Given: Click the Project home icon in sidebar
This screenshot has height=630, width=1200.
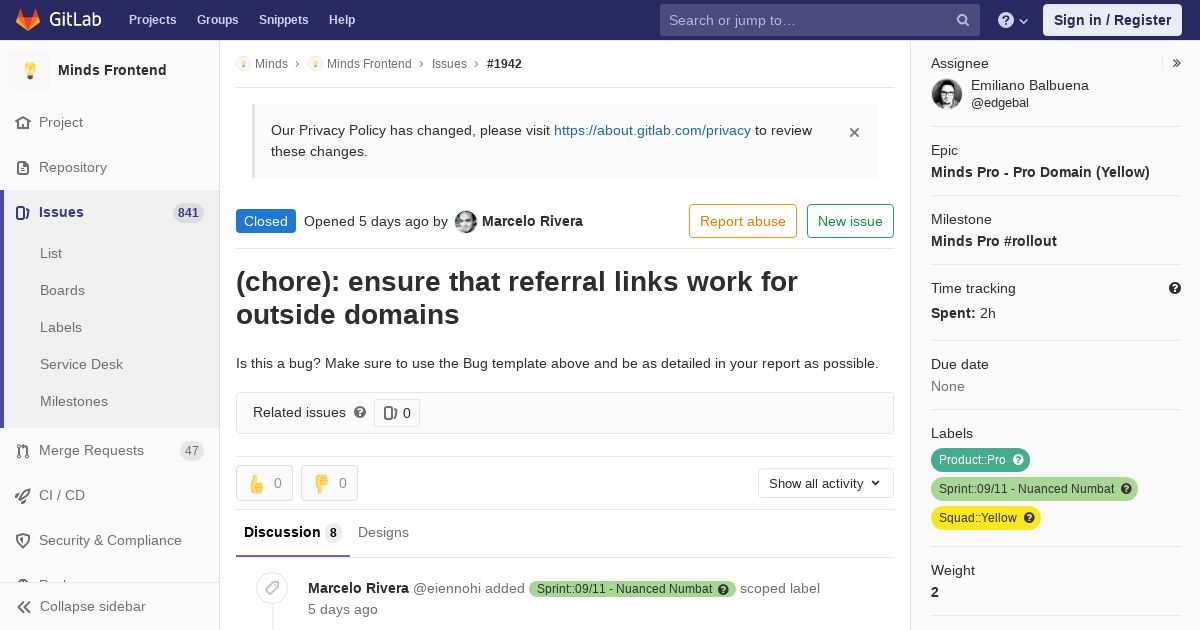Looking at the screenshot, I should [x=23, y=122].
